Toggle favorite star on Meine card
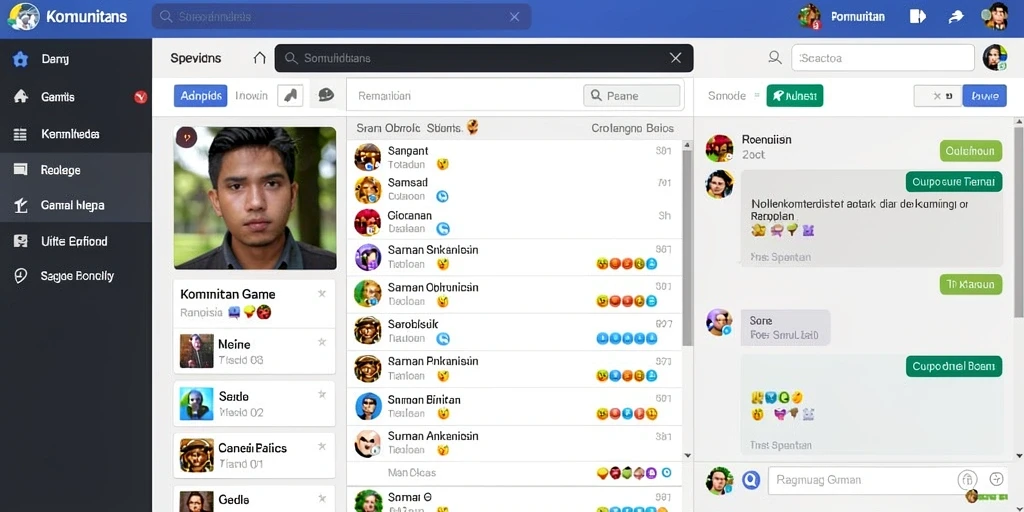 (x=321, y=342)
